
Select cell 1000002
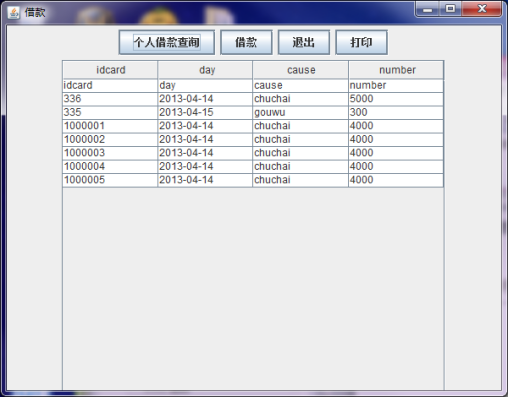tap(110, 140)
